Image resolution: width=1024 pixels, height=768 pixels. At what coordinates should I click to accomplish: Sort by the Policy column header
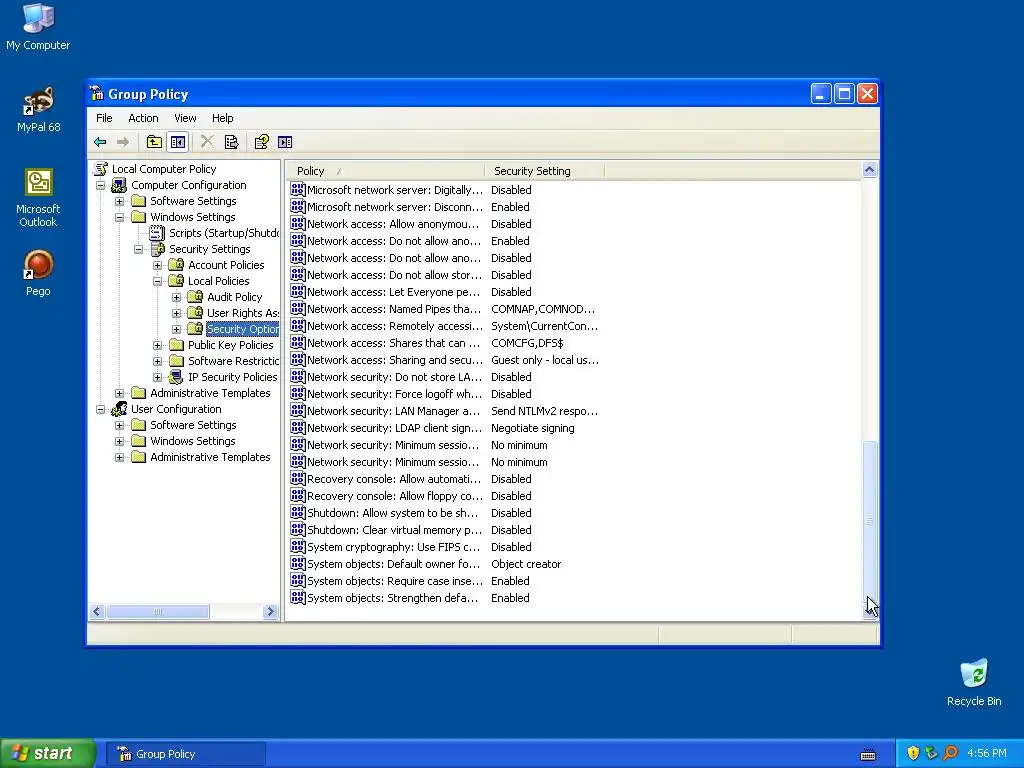pyautogui.click(x=386, y=171)
